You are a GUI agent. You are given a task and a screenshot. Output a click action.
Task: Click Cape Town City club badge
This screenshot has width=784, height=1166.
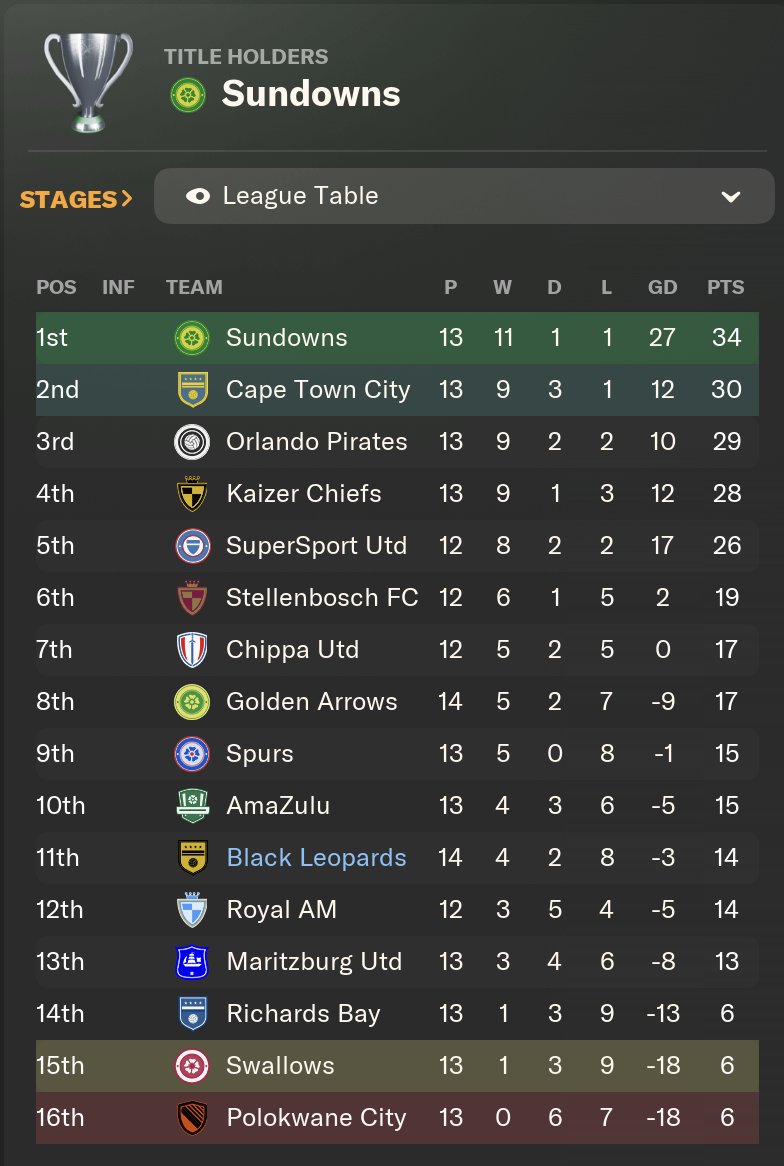pyautogui.click(x=192, y=390)
